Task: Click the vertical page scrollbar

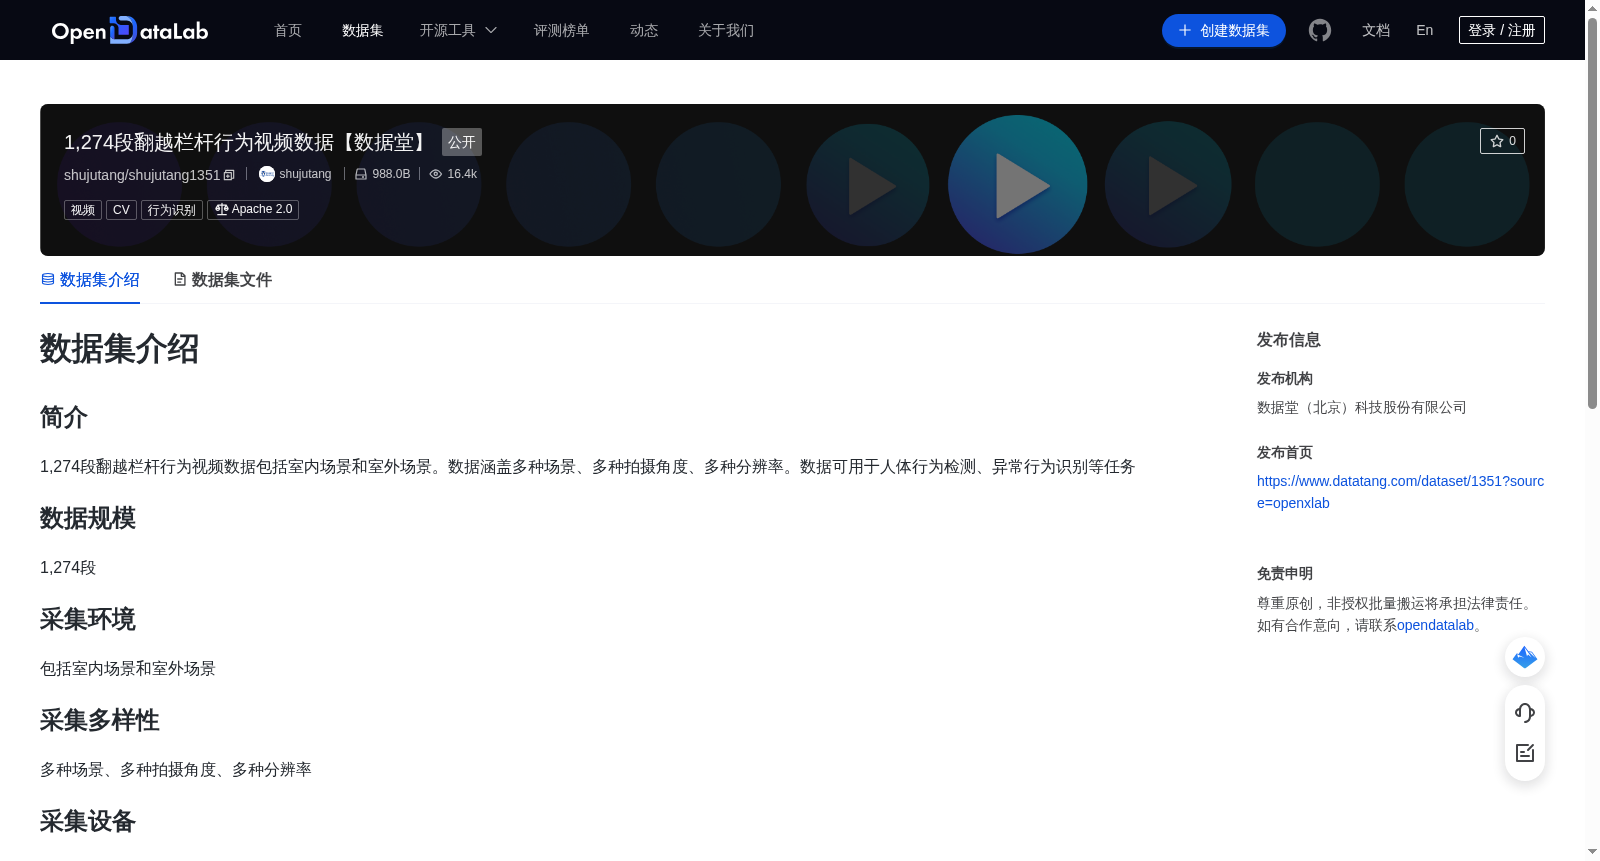Action: coord(1592,212)
